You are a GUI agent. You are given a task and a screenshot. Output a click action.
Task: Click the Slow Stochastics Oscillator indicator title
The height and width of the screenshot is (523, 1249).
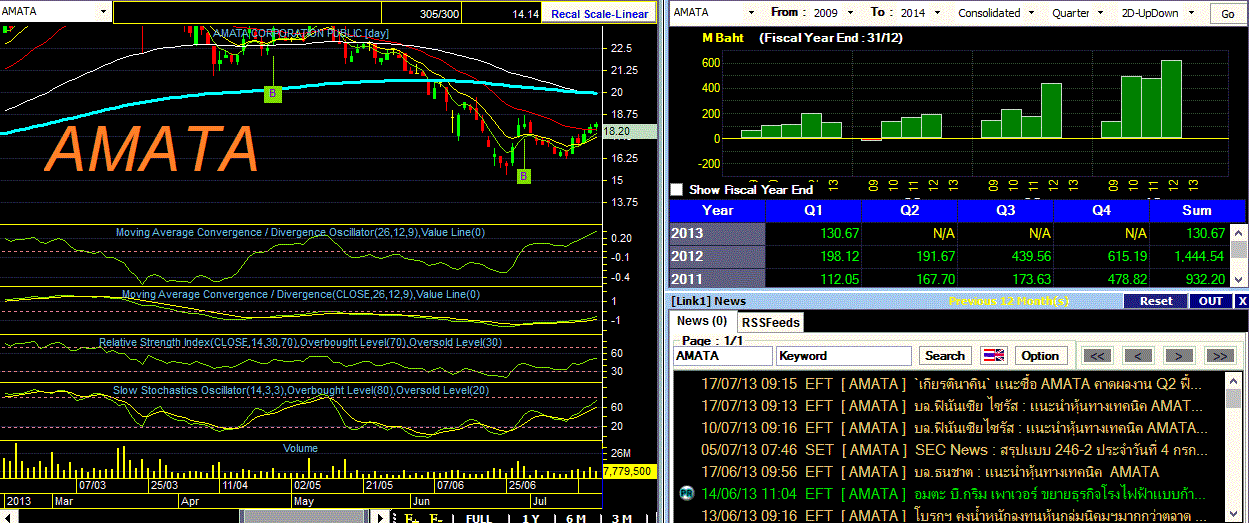(300, 390)
